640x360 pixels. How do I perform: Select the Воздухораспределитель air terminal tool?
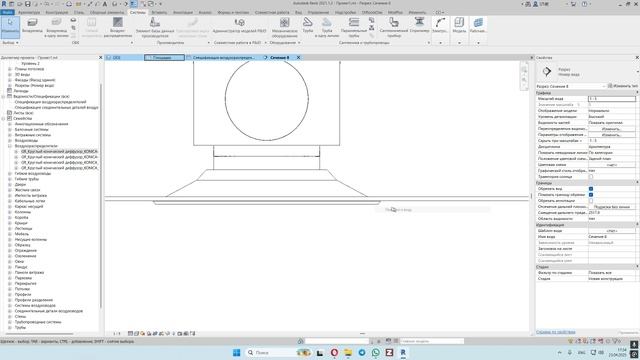(x=118, y=28)
